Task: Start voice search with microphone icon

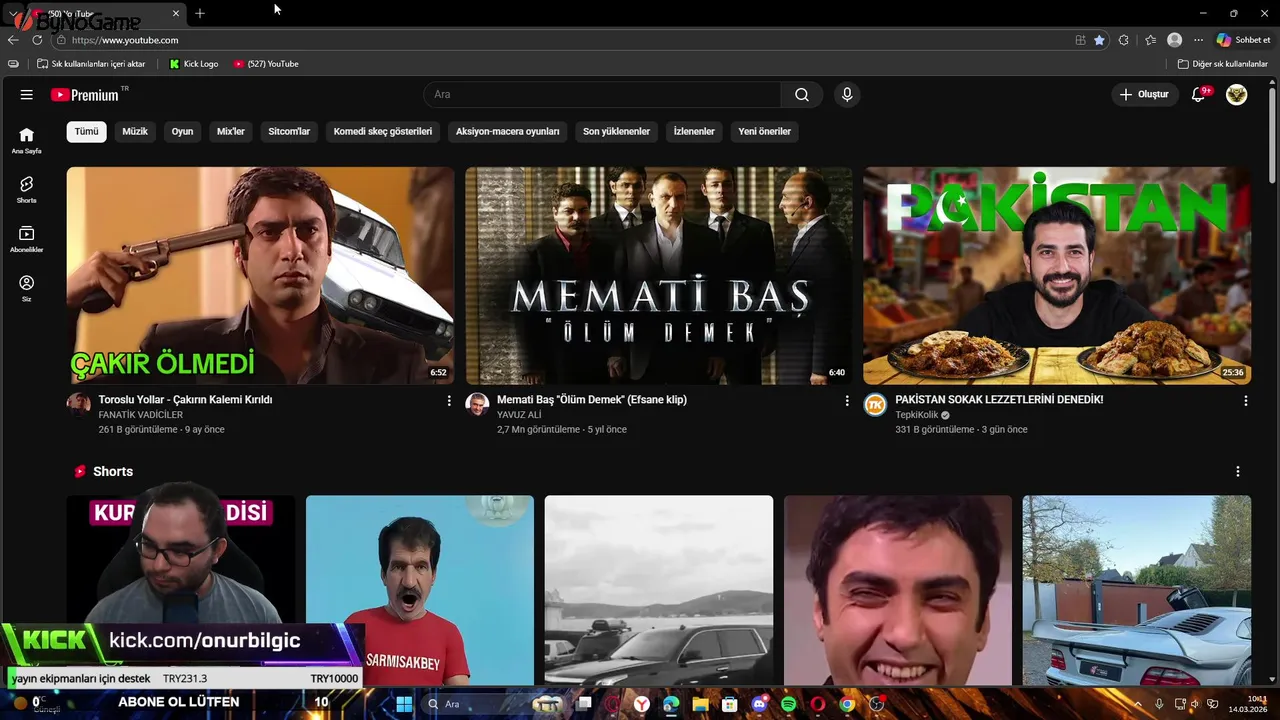Action: (x=847, y=95)
